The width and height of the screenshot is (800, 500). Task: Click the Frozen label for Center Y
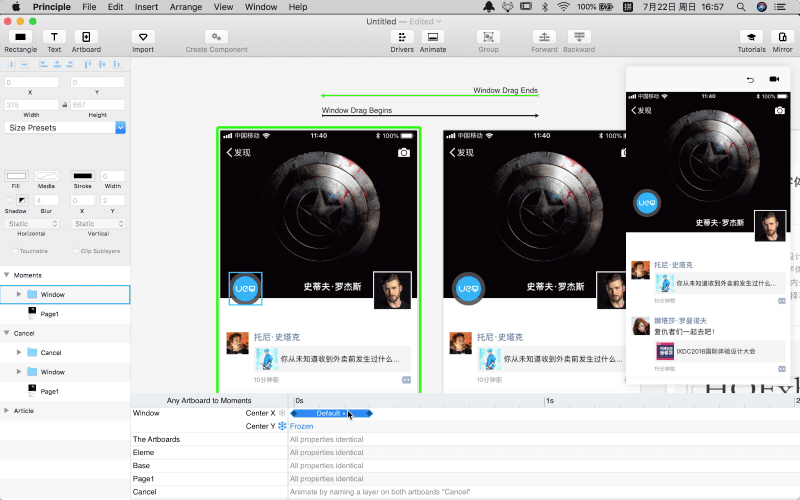[301, 426]
